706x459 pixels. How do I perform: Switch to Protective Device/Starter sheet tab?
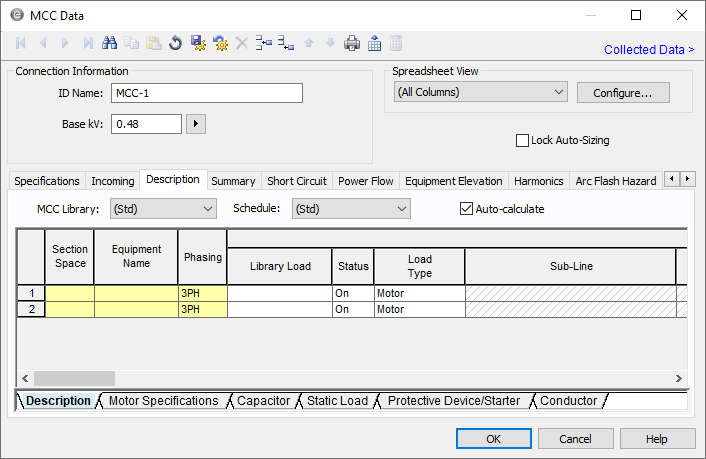tap(454, 401)
